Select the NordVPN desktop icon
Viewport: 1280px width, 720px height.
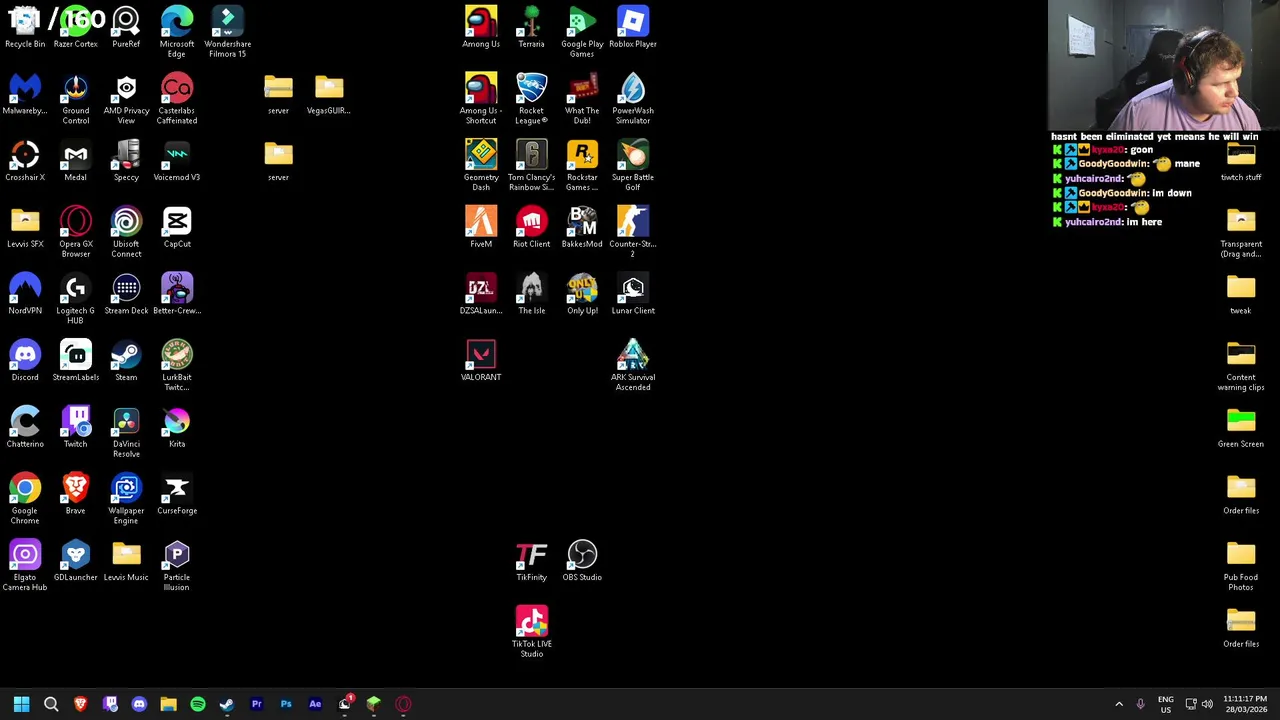(25, 295)
